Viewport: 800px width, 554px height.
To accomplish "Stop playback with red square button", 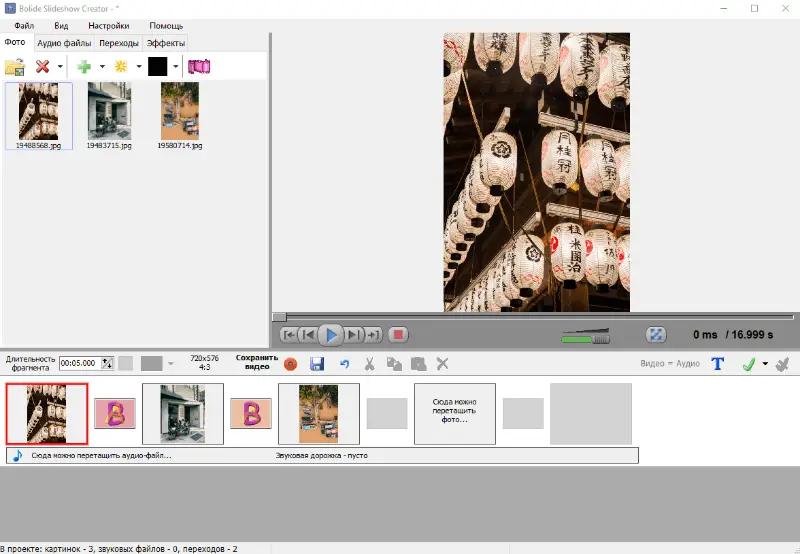I will [x=398, y=335].
